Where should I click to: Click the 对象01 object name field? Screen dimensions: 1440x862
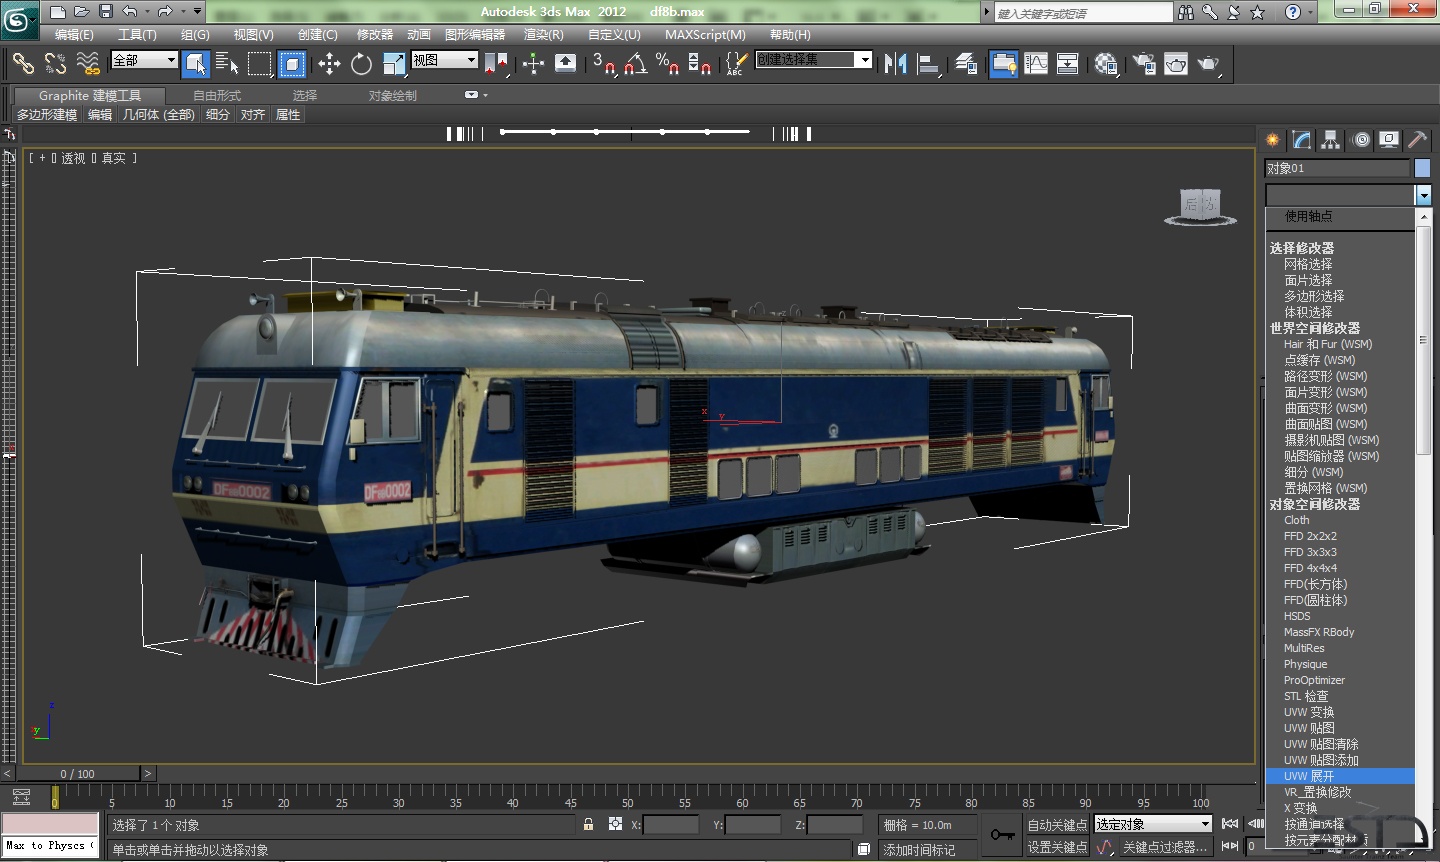pos(1337,168)
